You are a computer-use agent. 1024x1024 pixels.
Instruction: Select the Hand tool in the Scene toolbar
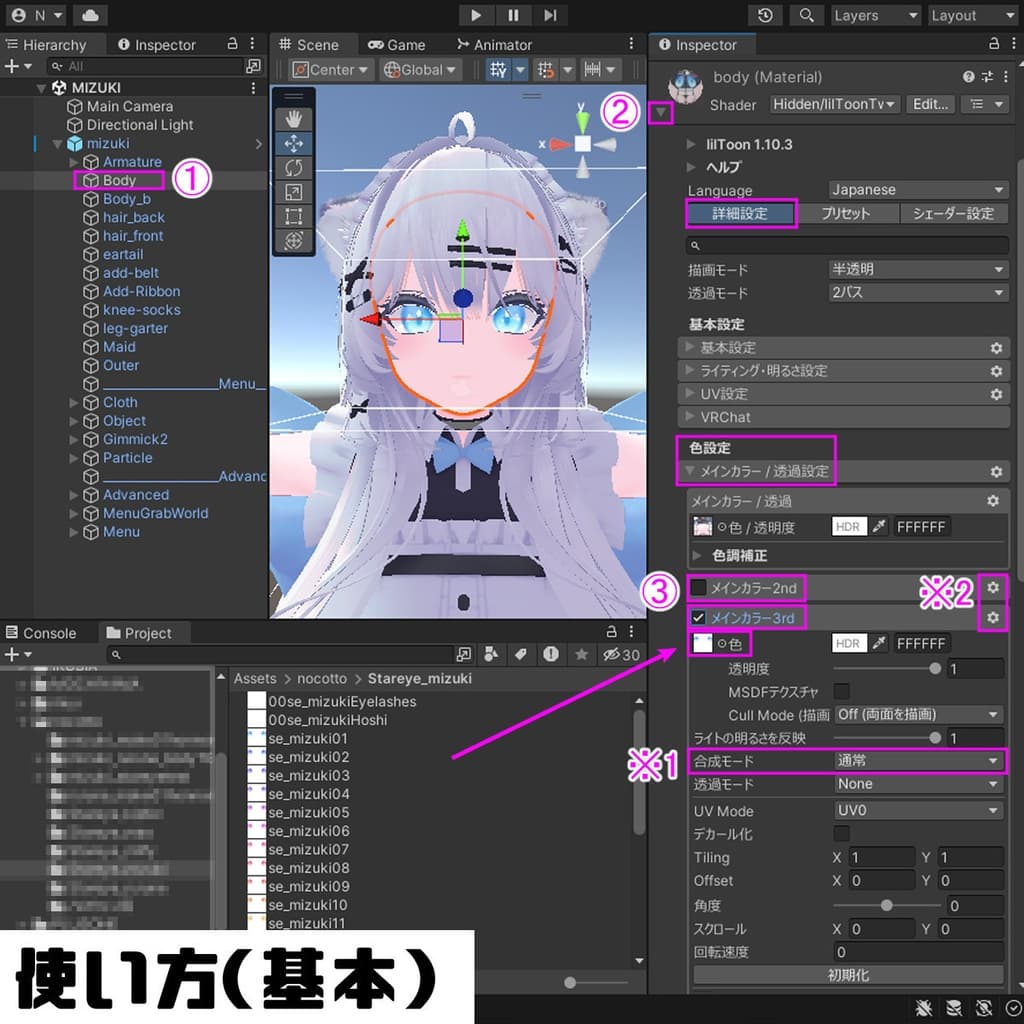(x=292, y=118)
